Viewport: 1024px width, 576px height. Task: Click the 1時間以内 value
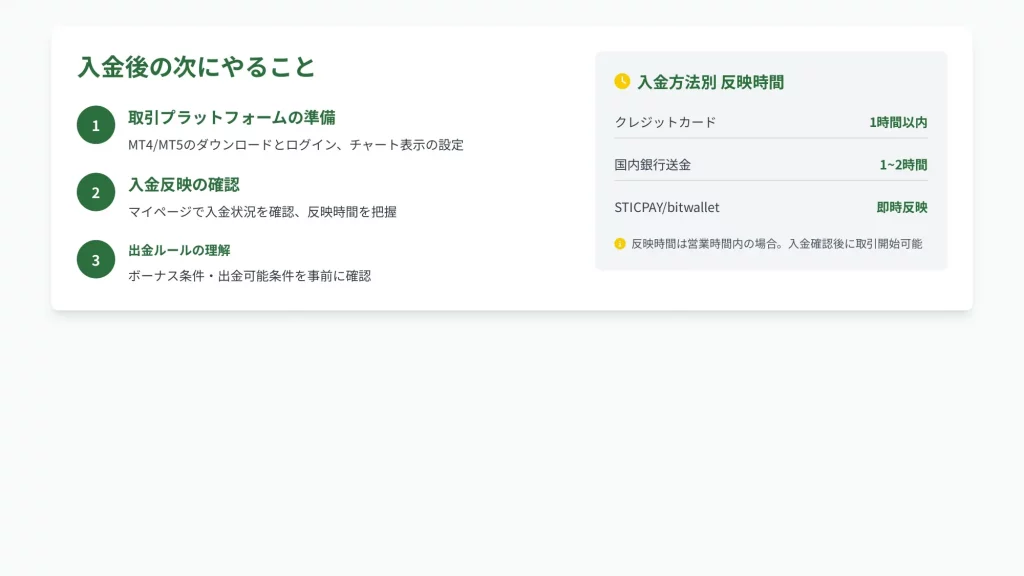(898, 122)
